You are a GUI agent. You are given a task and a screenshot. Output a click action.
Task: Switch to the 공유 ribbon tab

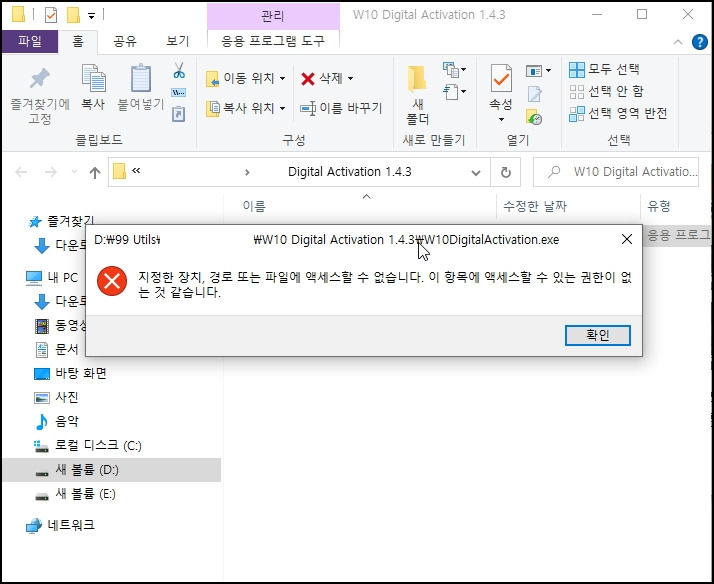(x=125, y=41)
